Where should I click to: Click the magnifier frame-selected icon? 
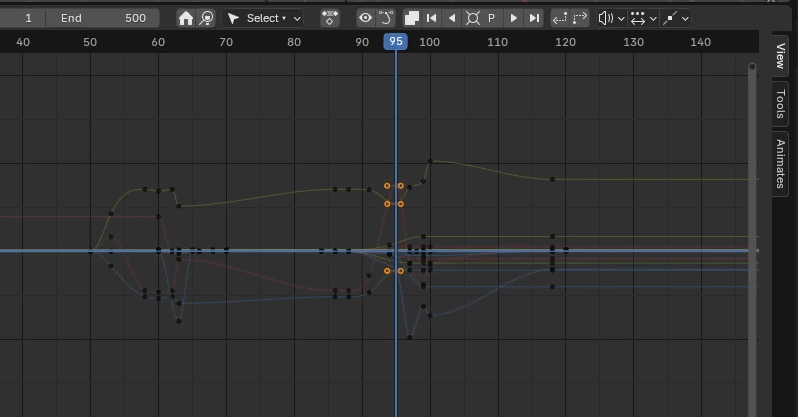(x=206, y=18)
